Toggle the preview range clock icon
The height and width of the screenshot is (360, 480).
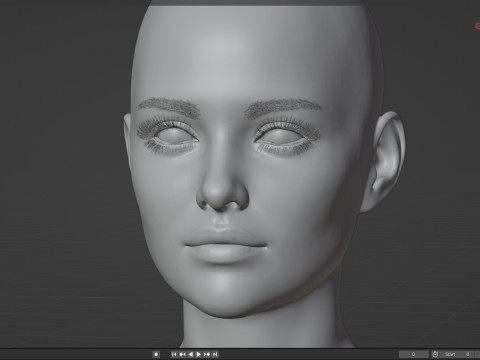(x=435, y=354)
